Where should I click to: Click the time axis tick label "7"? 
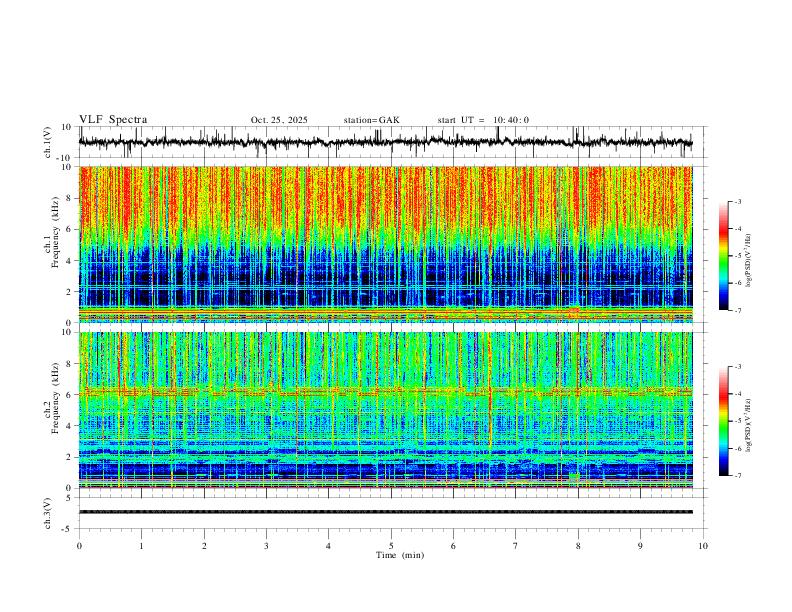516,546
